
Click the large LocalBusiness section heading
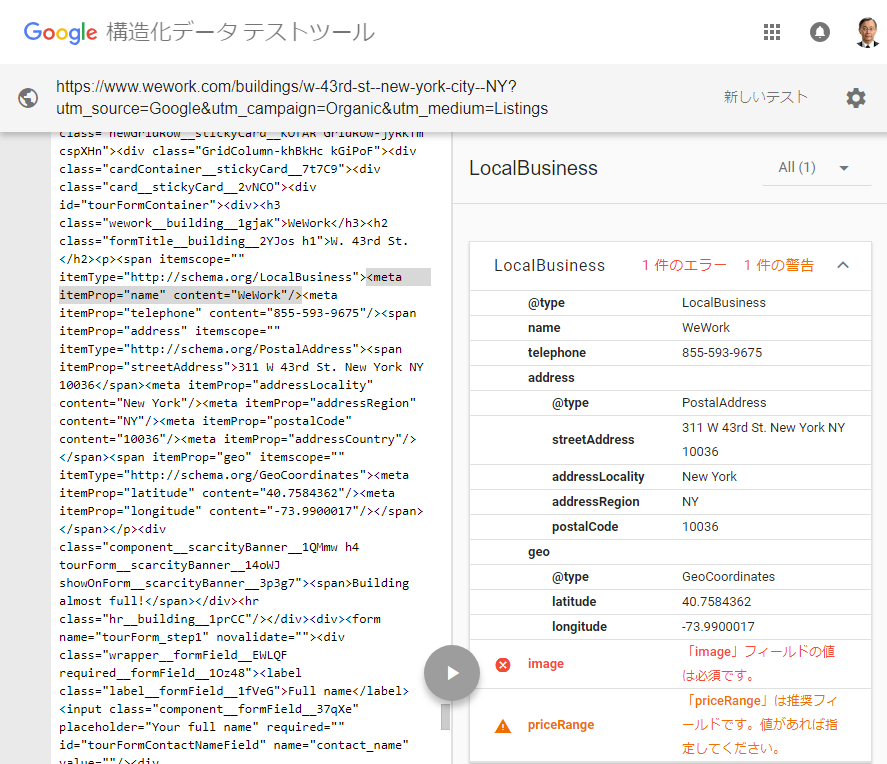(533, 169)
